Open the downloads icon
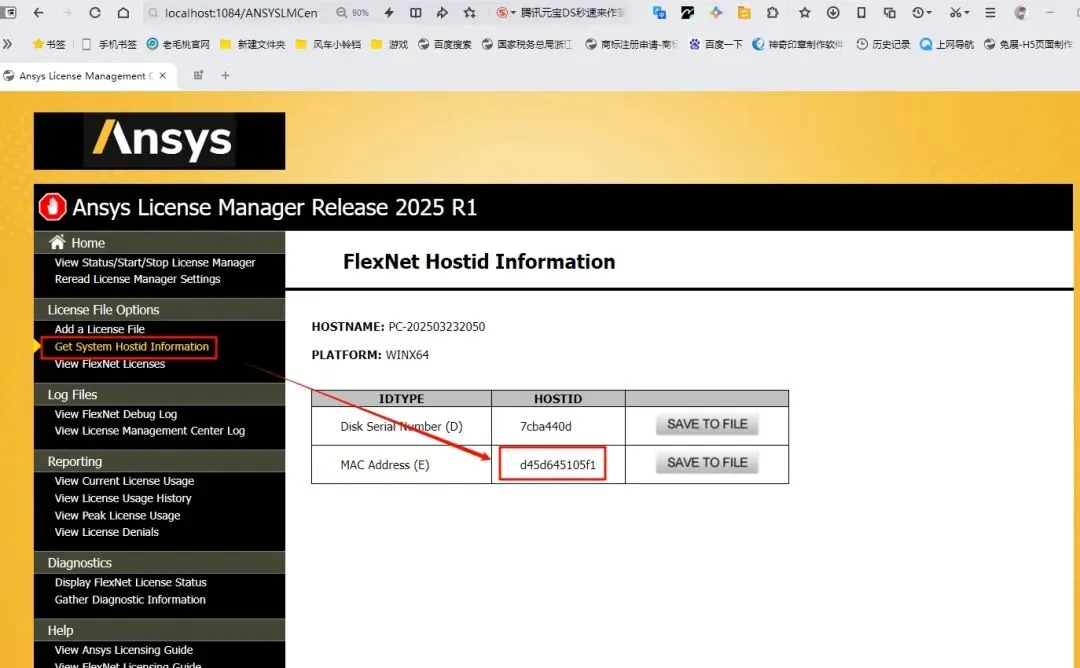The width and height of the screenshot is (1080, 668). [833, 12]
